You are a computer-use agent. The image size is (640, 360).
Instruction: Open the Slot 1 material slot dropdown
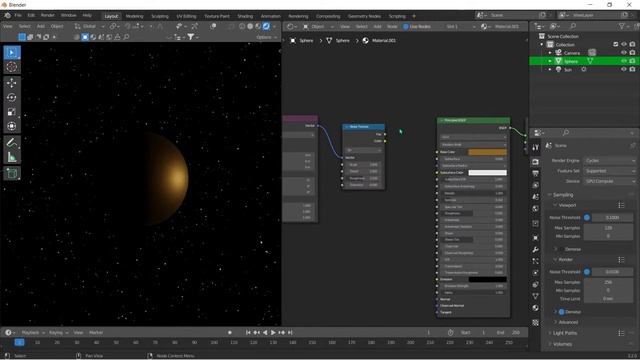click(459, 27)
